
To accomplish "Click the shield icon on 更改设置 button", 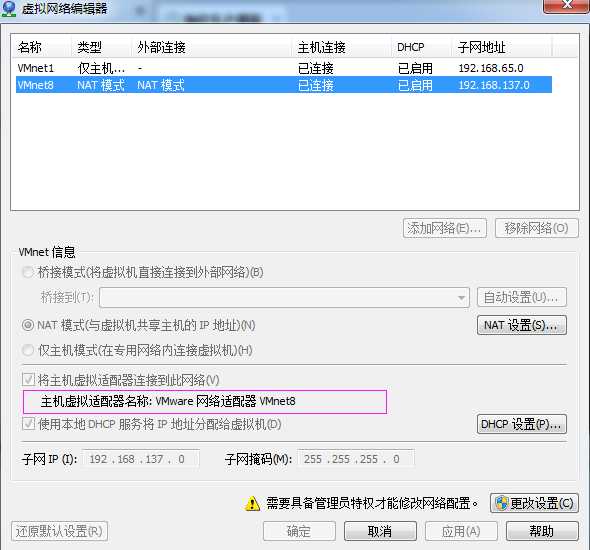I will click(x=502, y=503).
